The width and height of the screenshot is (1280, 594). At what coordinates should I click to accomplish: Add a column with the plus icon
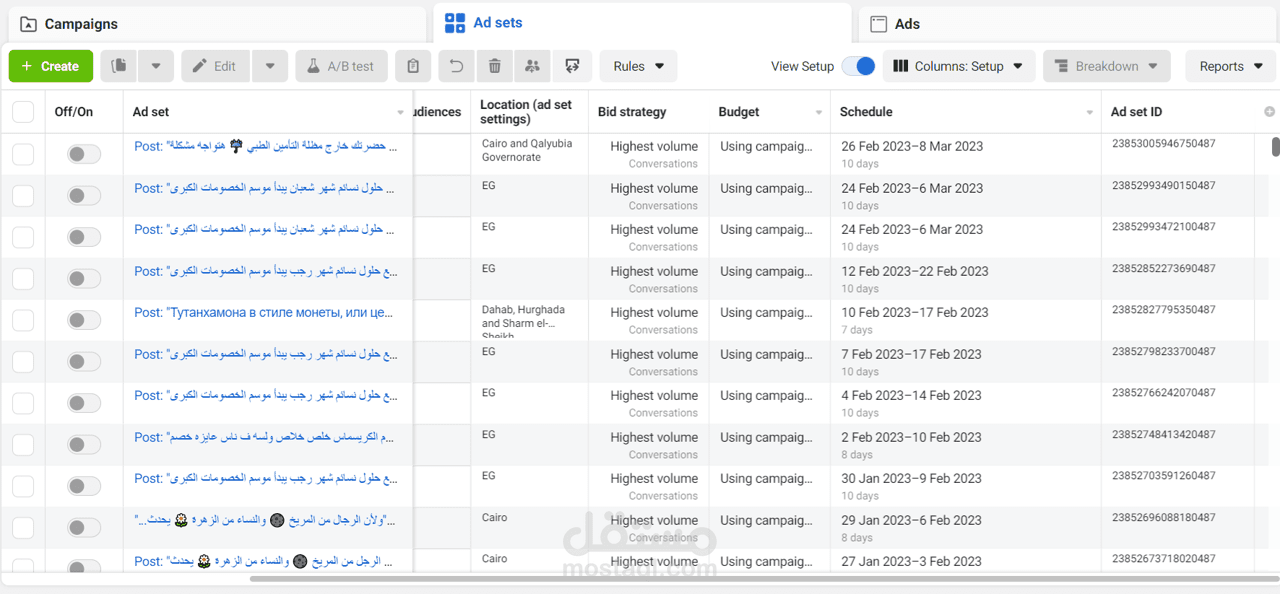click(x=1270, y=112)
